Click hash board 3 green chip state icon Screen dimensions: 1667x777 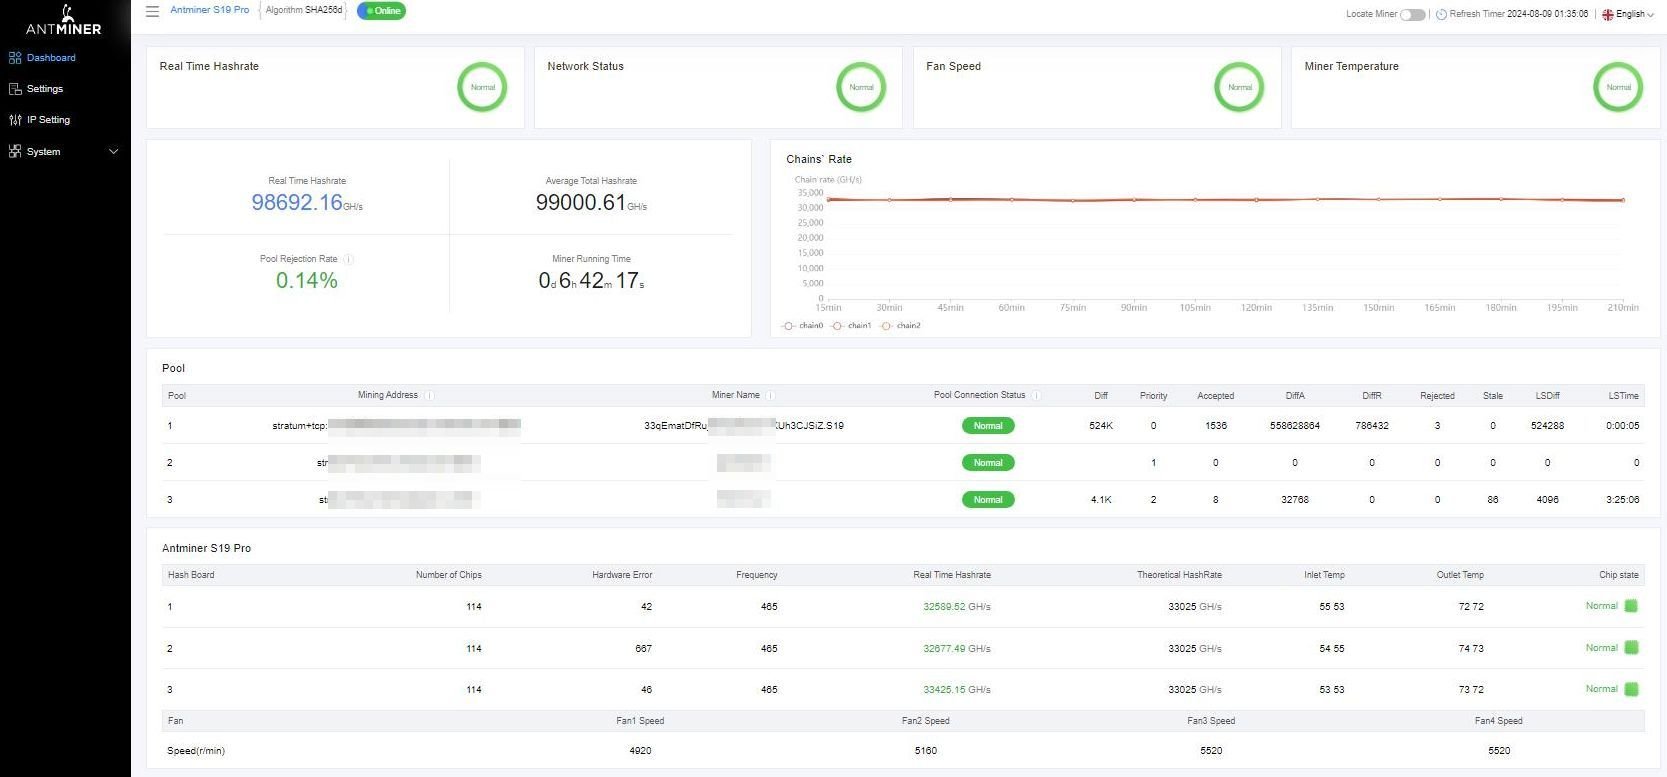(1631, 689)
